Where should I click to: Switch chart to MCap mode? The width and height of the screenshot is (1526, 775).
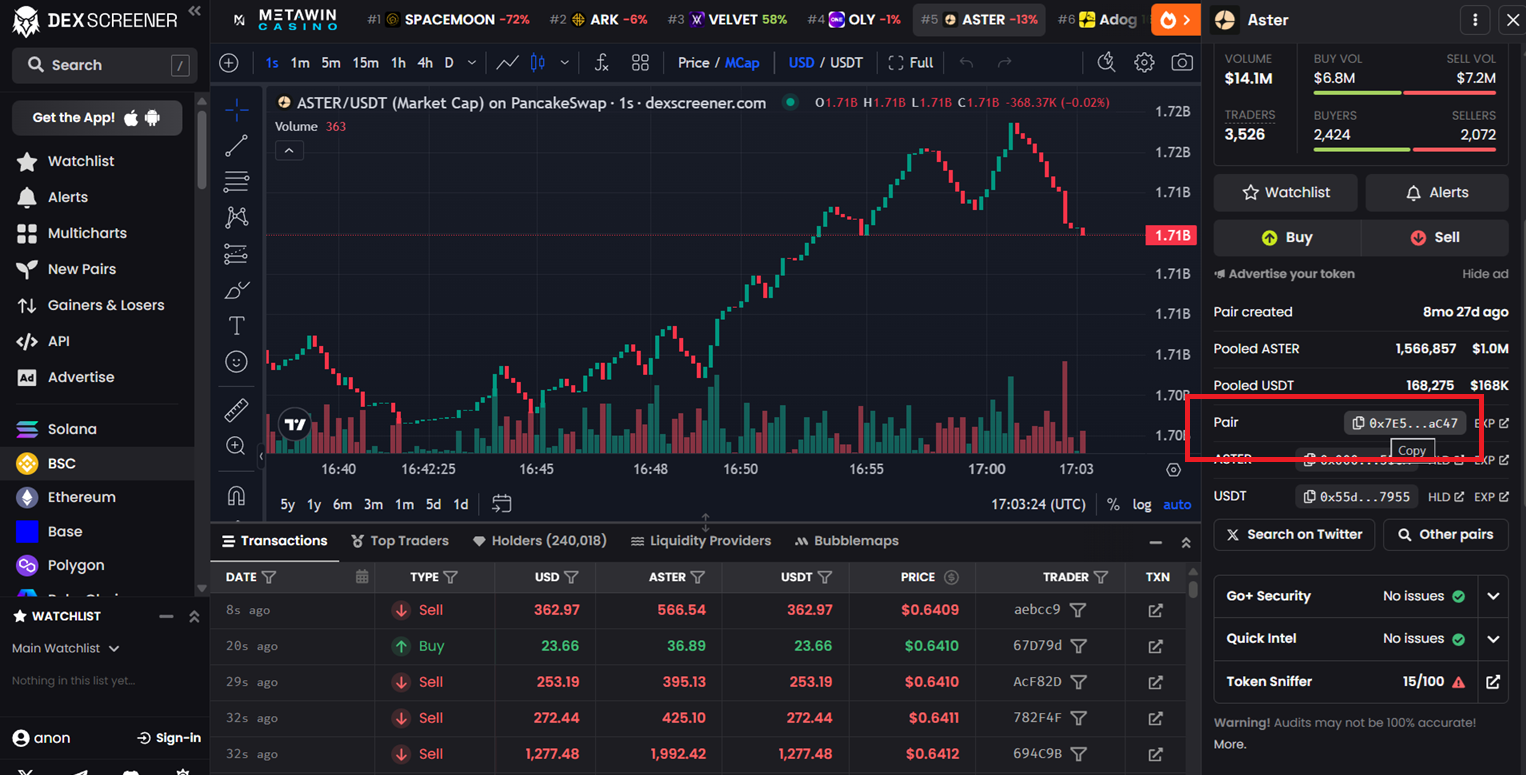(x=742, y=63)
